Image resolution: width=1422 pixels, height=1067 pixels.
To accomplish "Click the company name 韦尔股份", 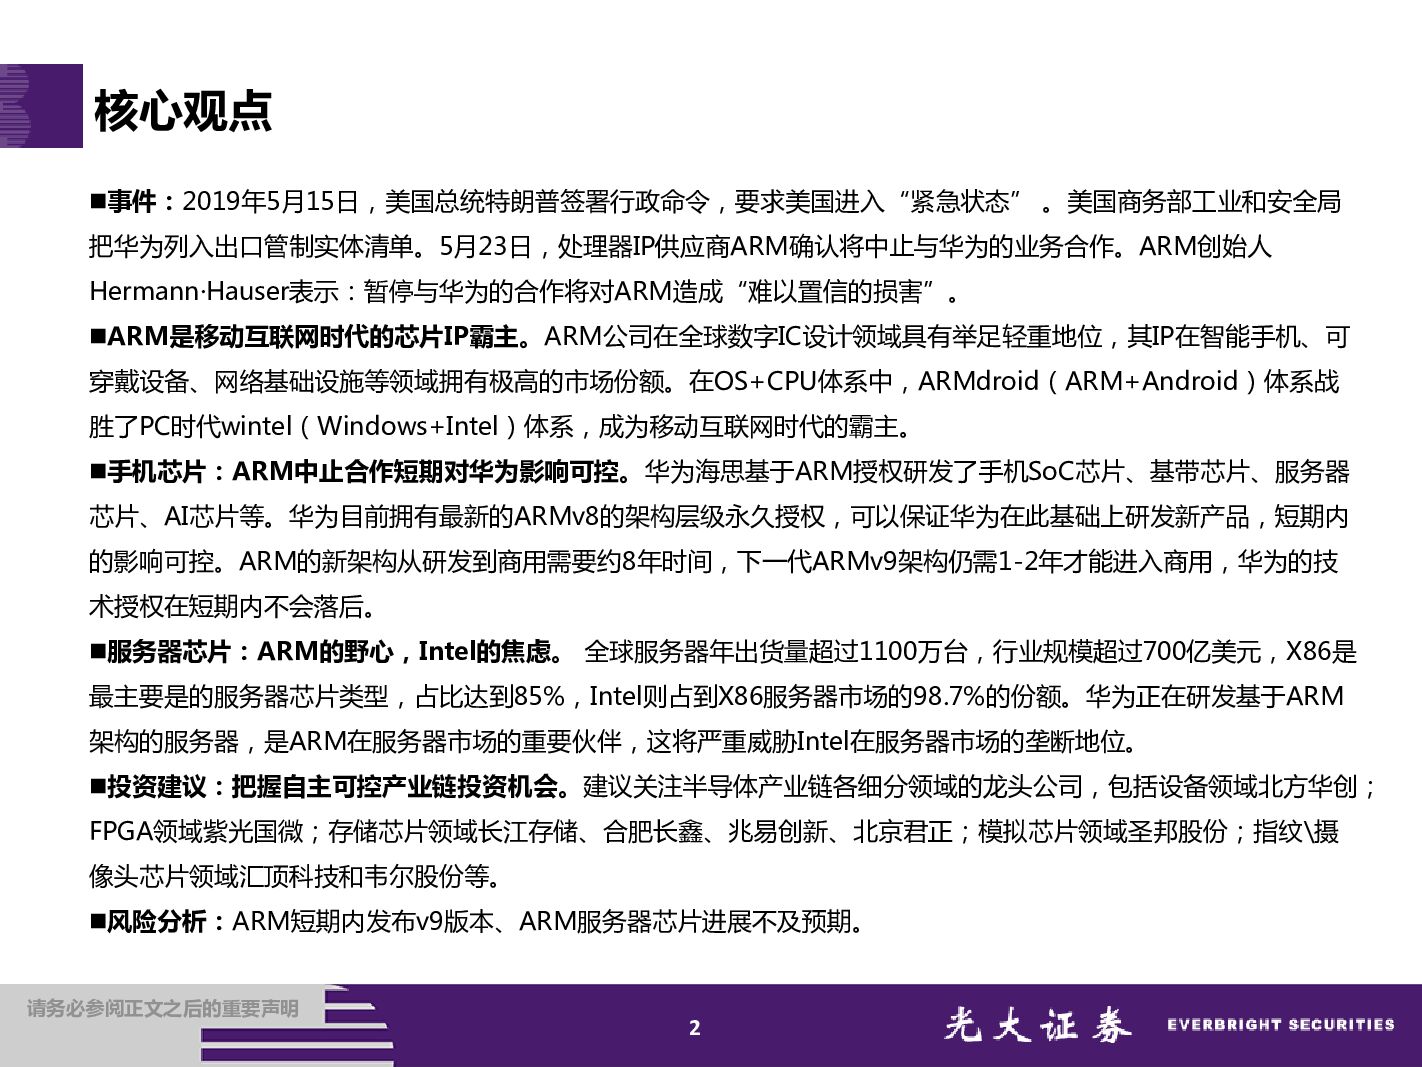I will pyautogui.click(x=412, y=877).
